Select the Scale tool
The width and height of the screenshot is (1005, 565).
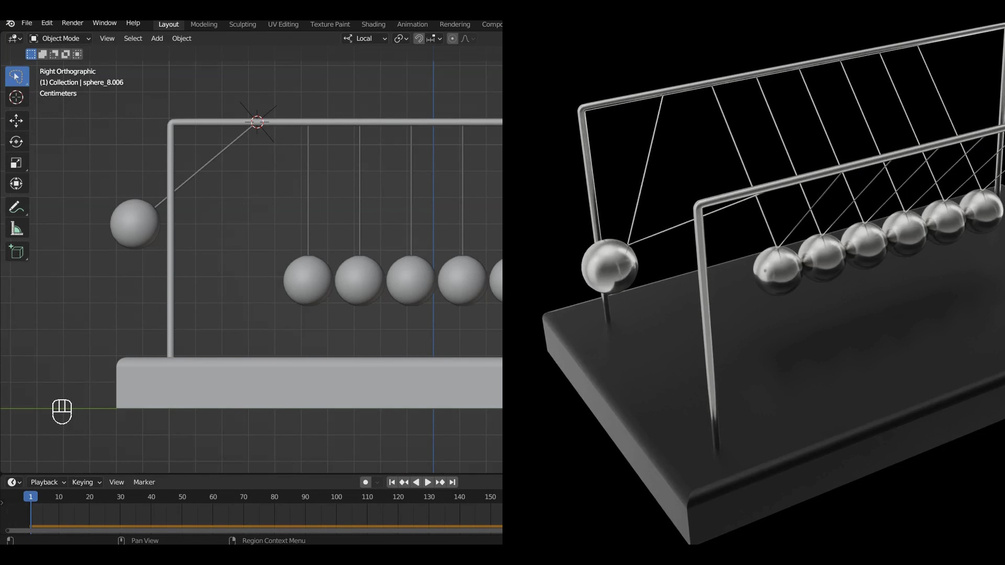[16, 163]
